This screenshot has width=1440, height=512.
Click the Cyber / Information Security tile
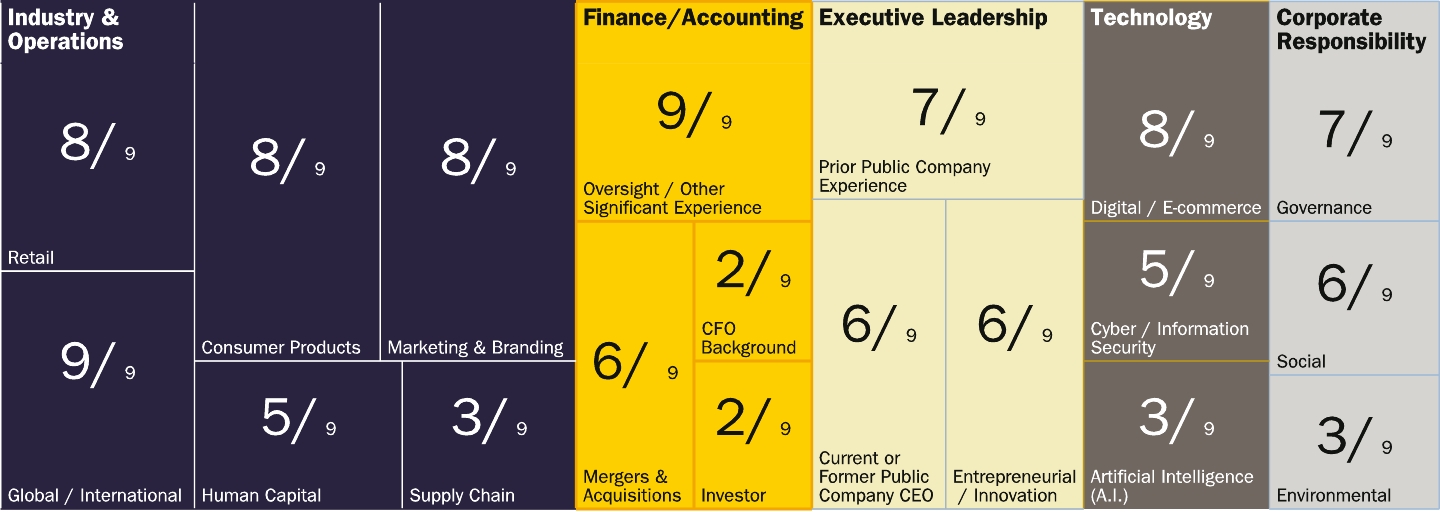click(1176, 290)
